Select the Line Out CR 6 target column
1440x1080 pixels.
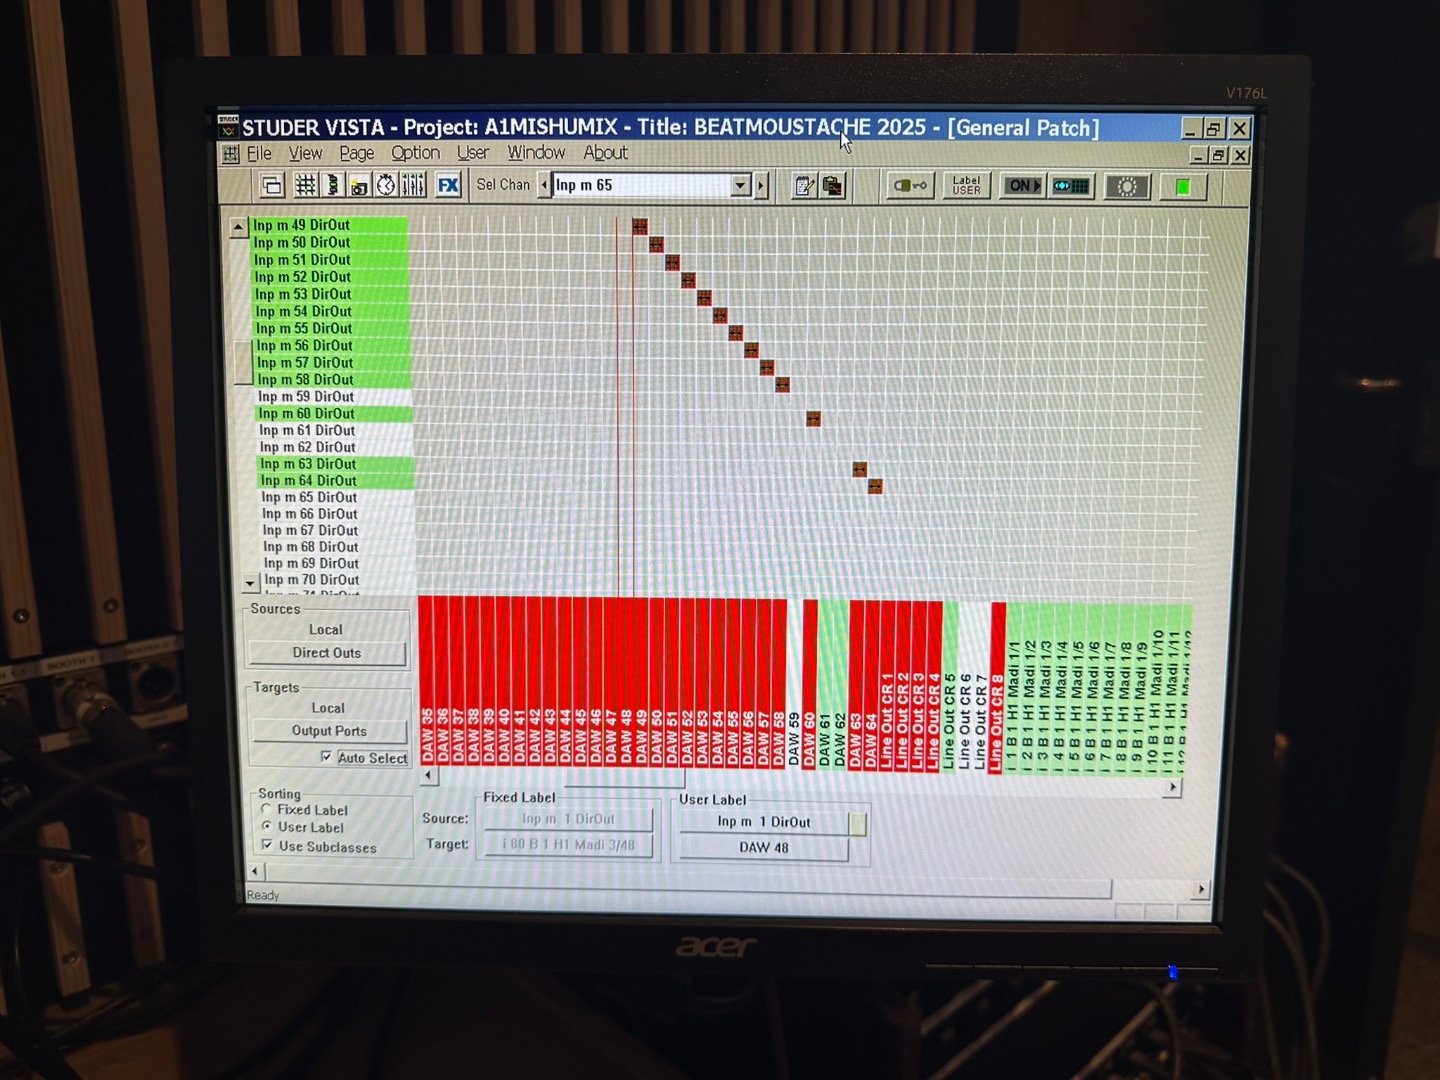pyautogui.click(x=965, y=687)
